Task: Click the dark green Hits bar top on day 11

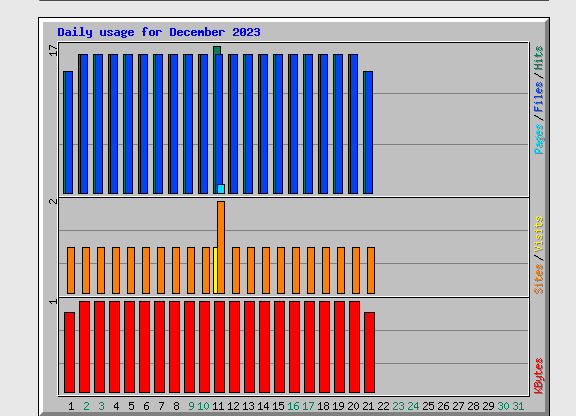Action: (217, 50)
